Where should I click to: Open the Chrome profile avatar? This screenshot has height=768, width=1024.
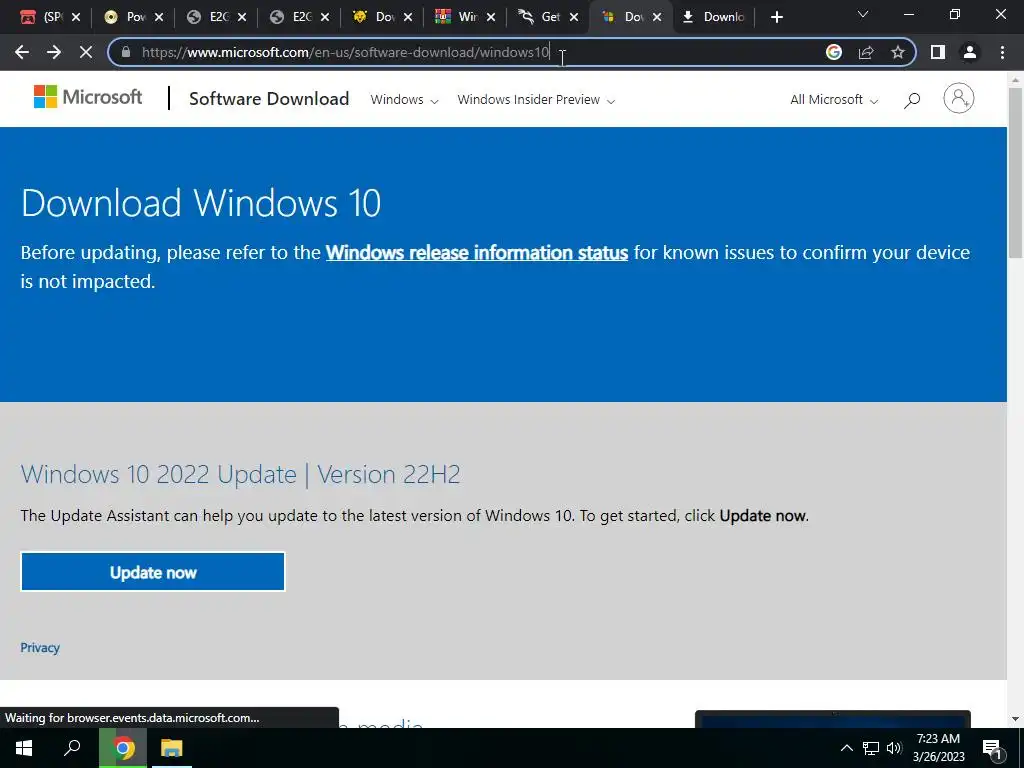pos(970,52)
